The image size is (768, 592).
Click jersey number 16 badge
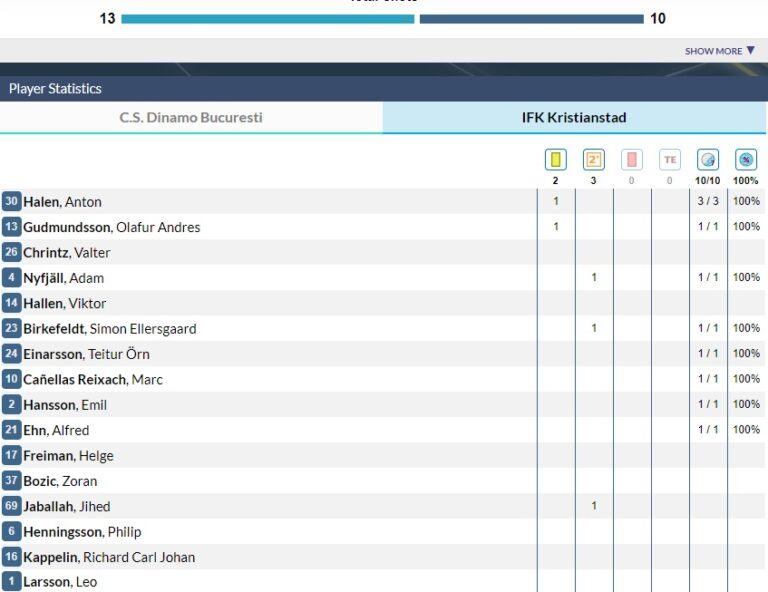11,557
